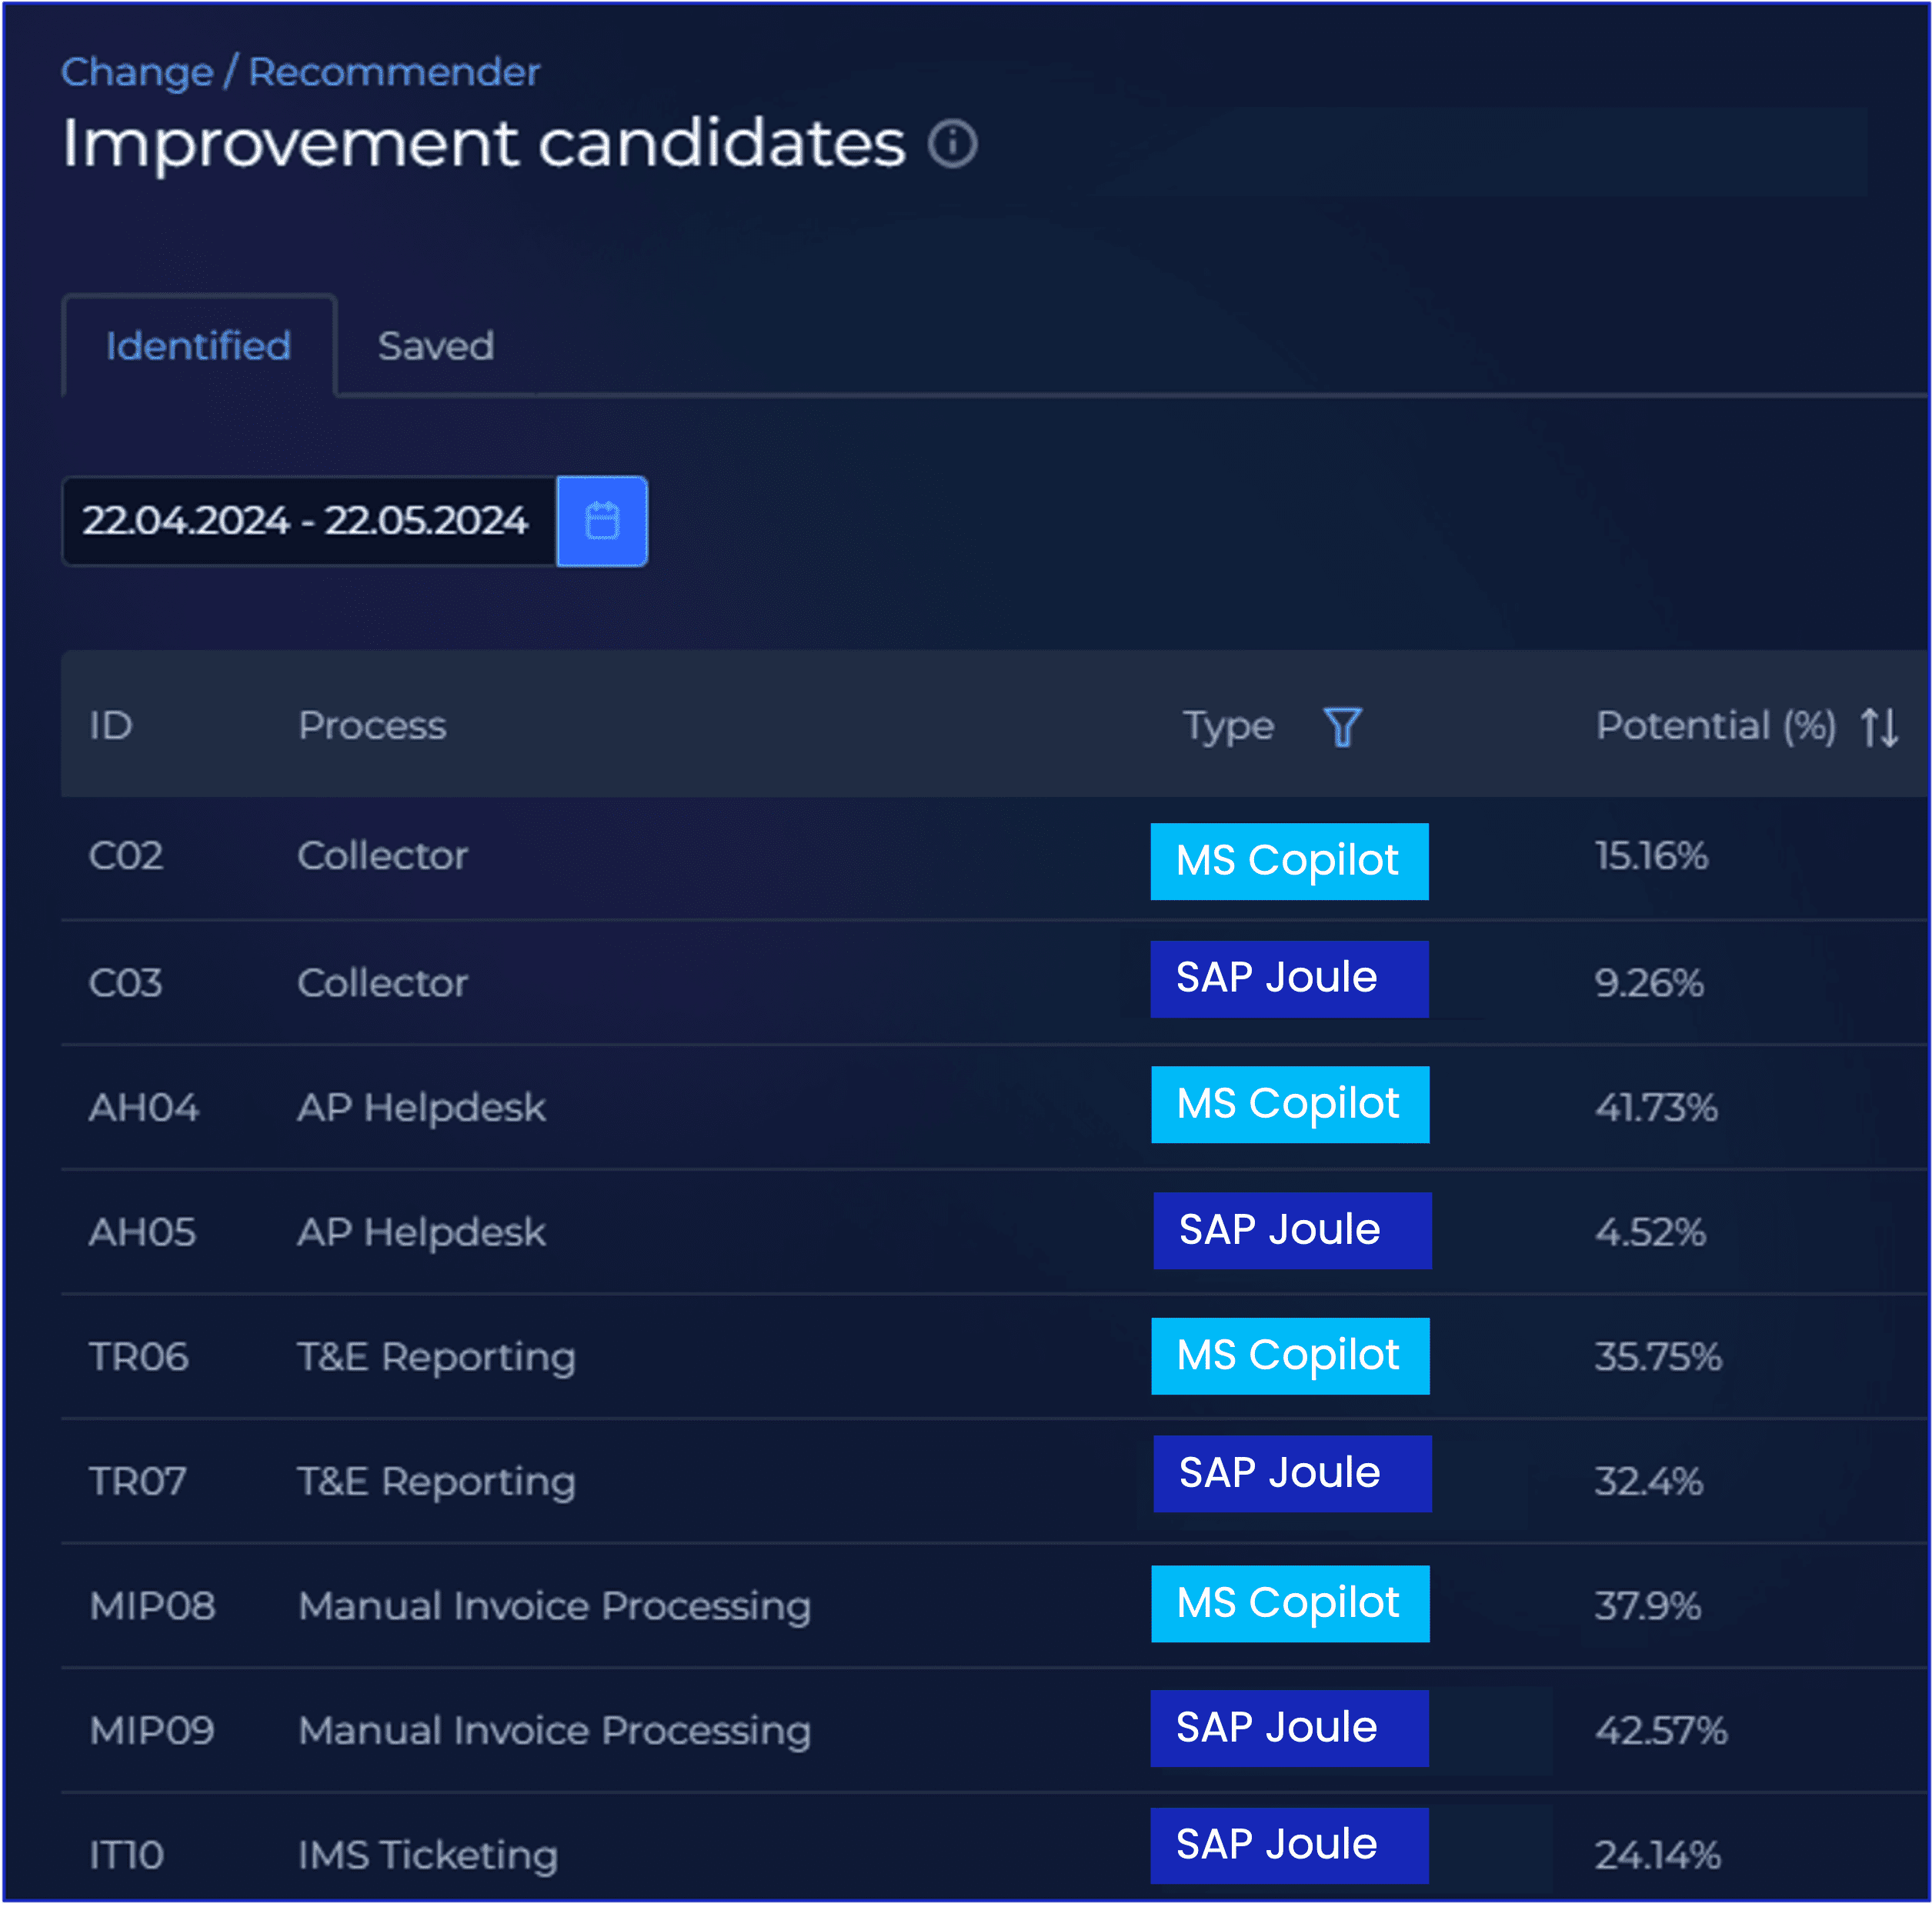
Task: Click the MS Copilot badge for AH04
Action: coord(1290,1105)
